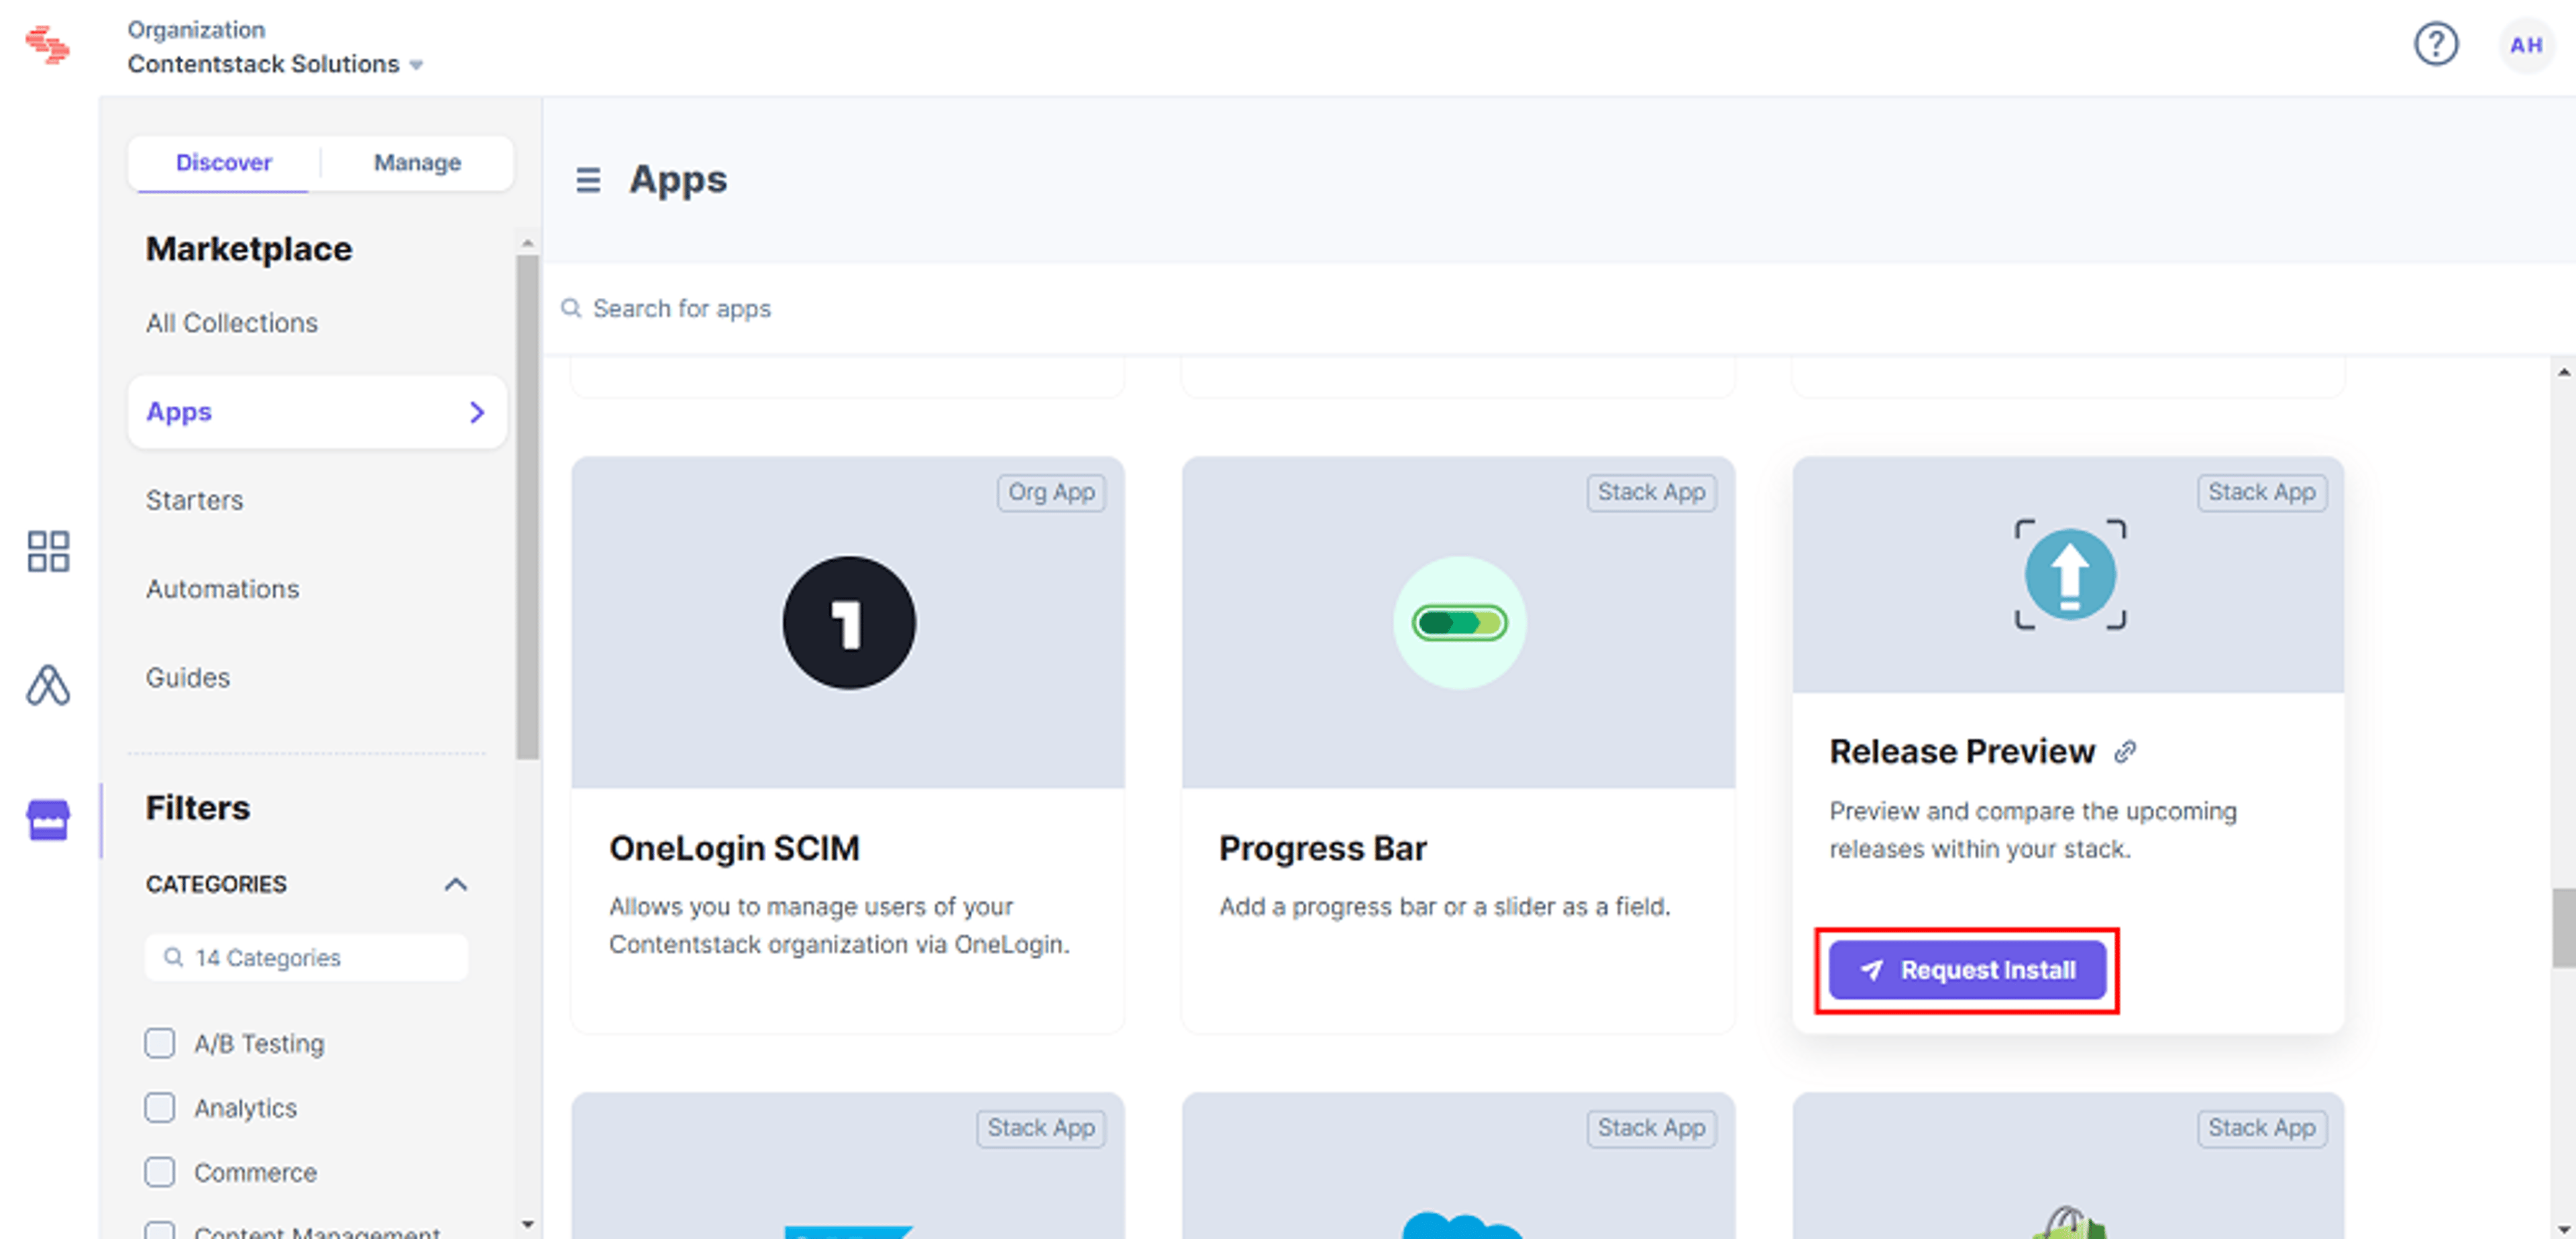Click the Stack App badge above Shopify logo

(2261, 1128)
